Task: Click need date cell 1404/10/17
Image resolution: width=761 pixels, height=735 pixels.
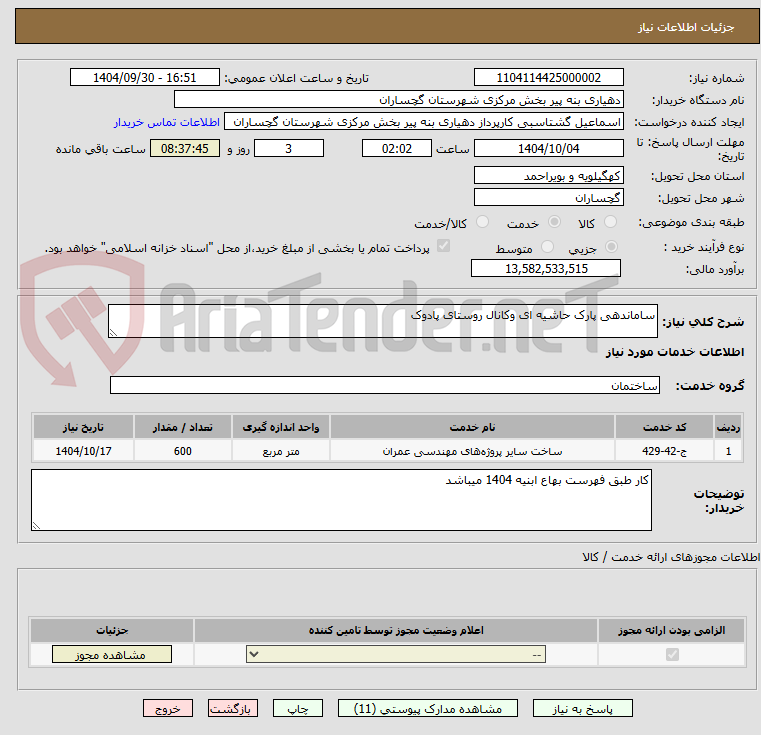Action: pyautogui.click(x=83, y=451)
